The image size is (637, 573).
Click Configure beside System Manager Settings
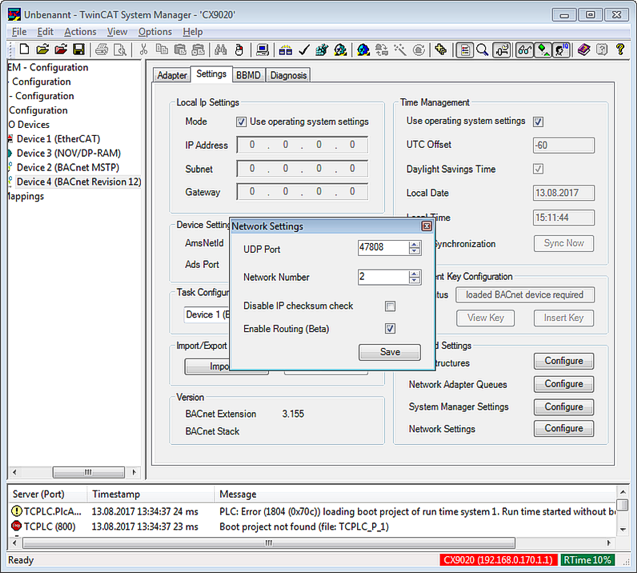pyautogui.click(x=563, y=407)
